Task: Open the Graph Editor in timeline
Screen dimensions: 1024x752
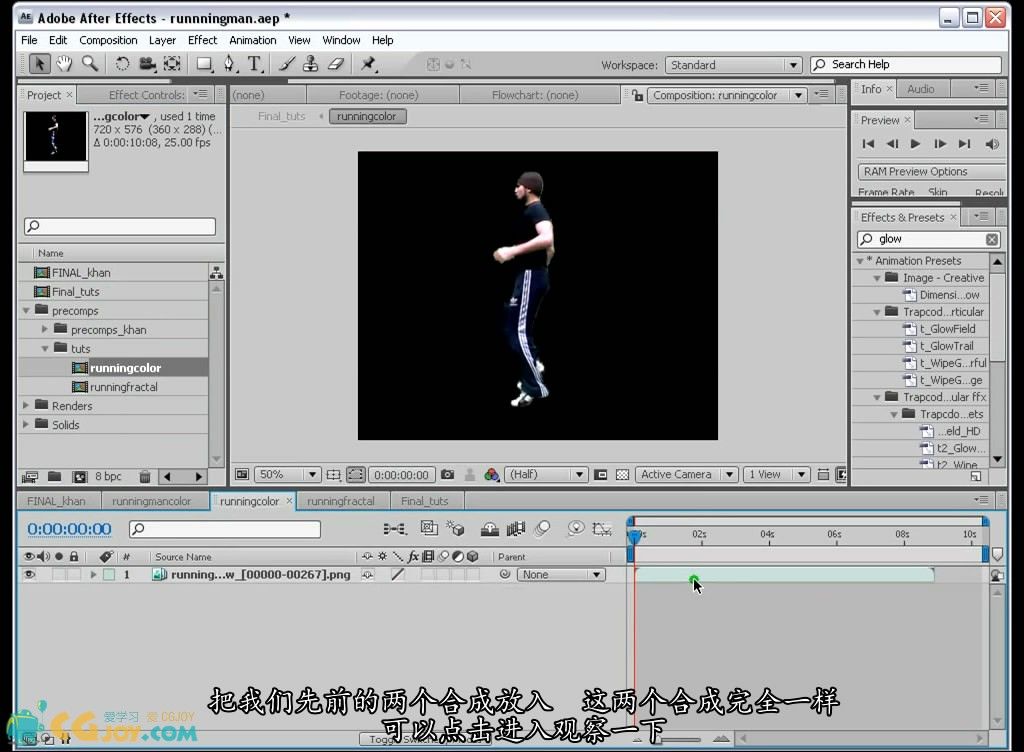Action: click(601, 528)
